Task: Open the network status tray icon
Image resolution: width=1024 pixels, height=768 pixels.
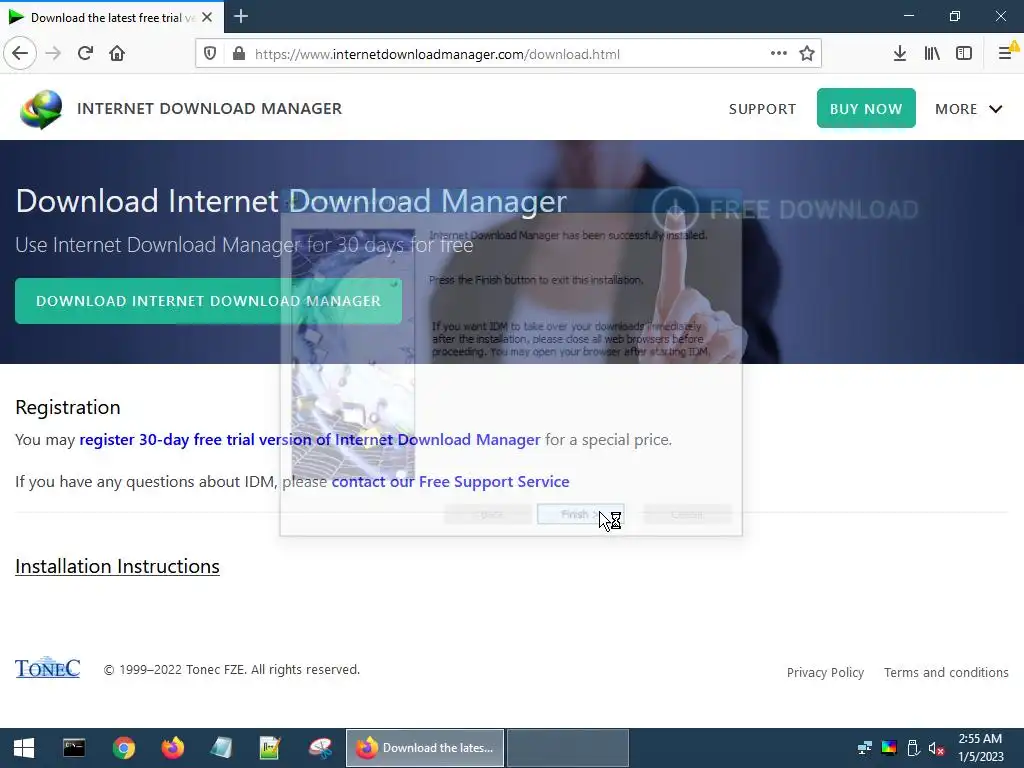Action: tap(865, 748)
